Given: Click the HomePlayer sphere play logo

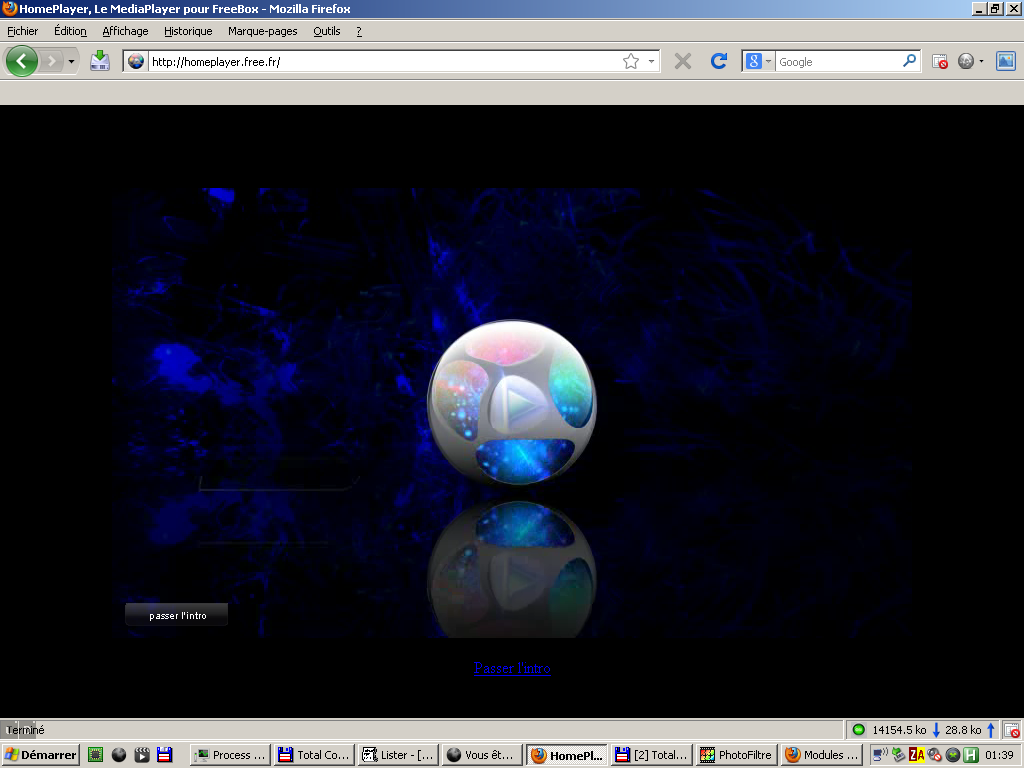Looking at the screenshot, I should [x=511, y=402].
